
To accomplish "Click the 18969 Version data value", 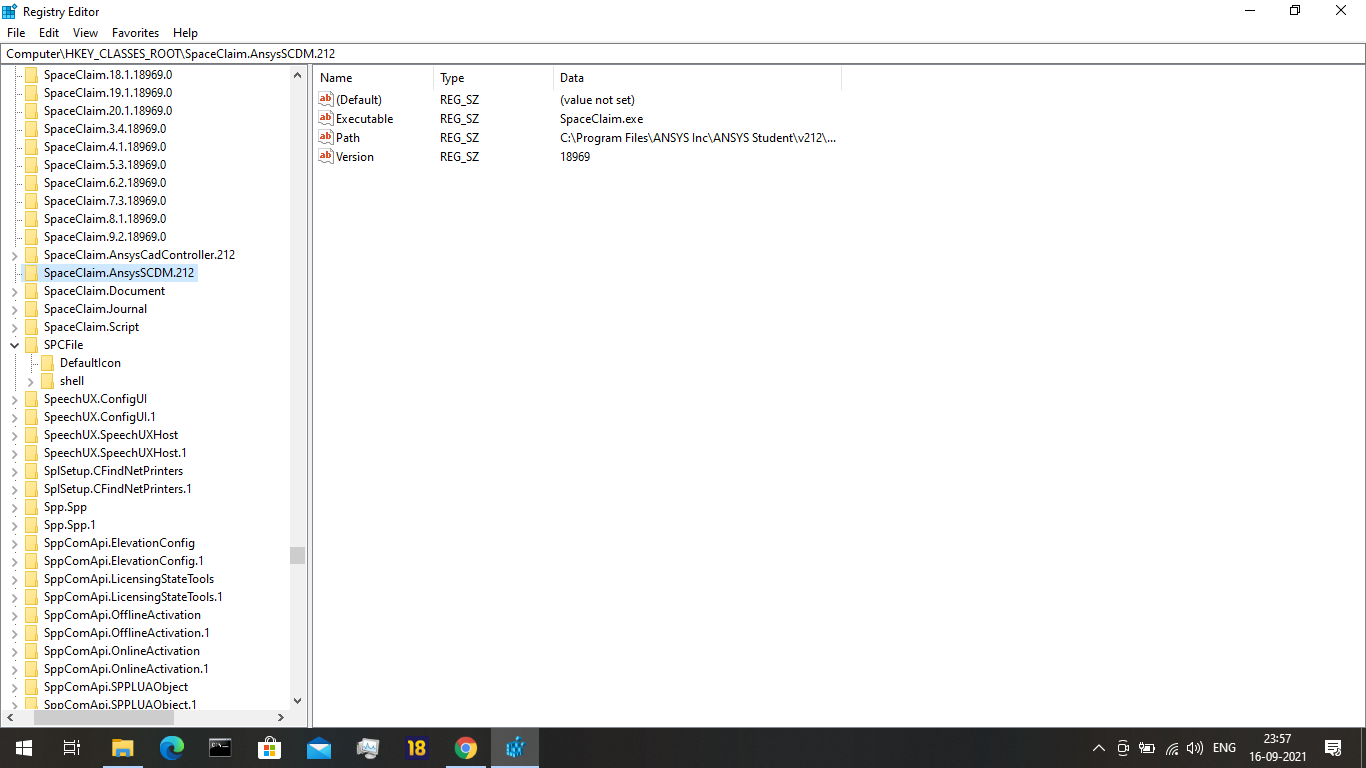I will pyautogui.click(x=575, y=157).
